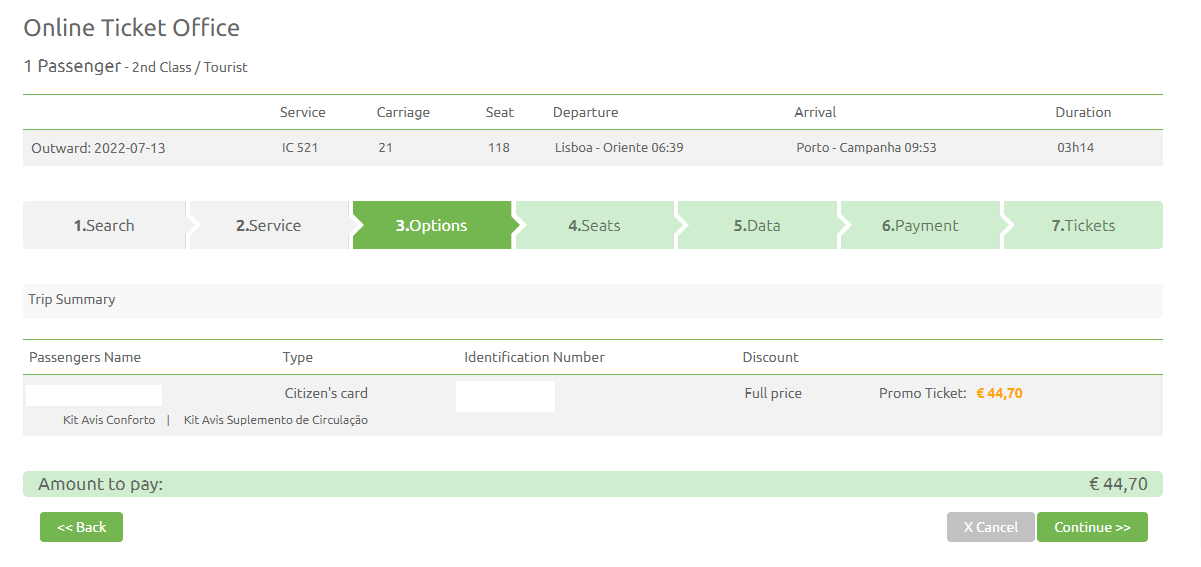Viewport: 1201px width, 567px height.
Task: Select the Online Ticket Office heading
Action: point(131,27)
